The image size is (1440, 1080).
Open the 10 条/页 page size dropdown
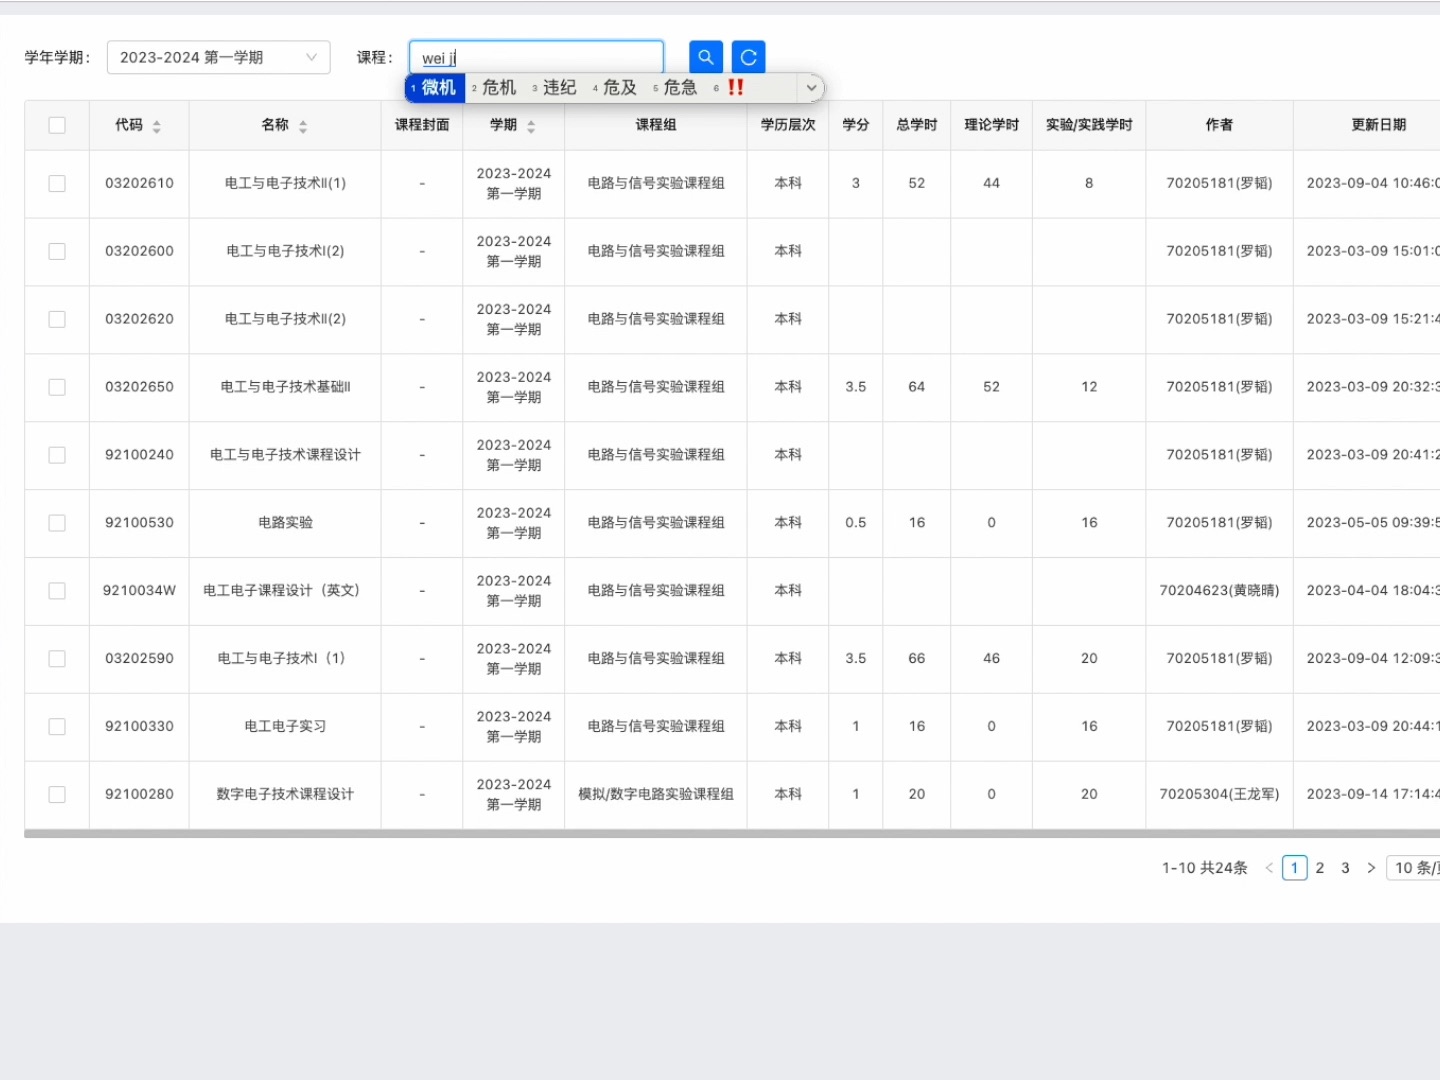1413,868
